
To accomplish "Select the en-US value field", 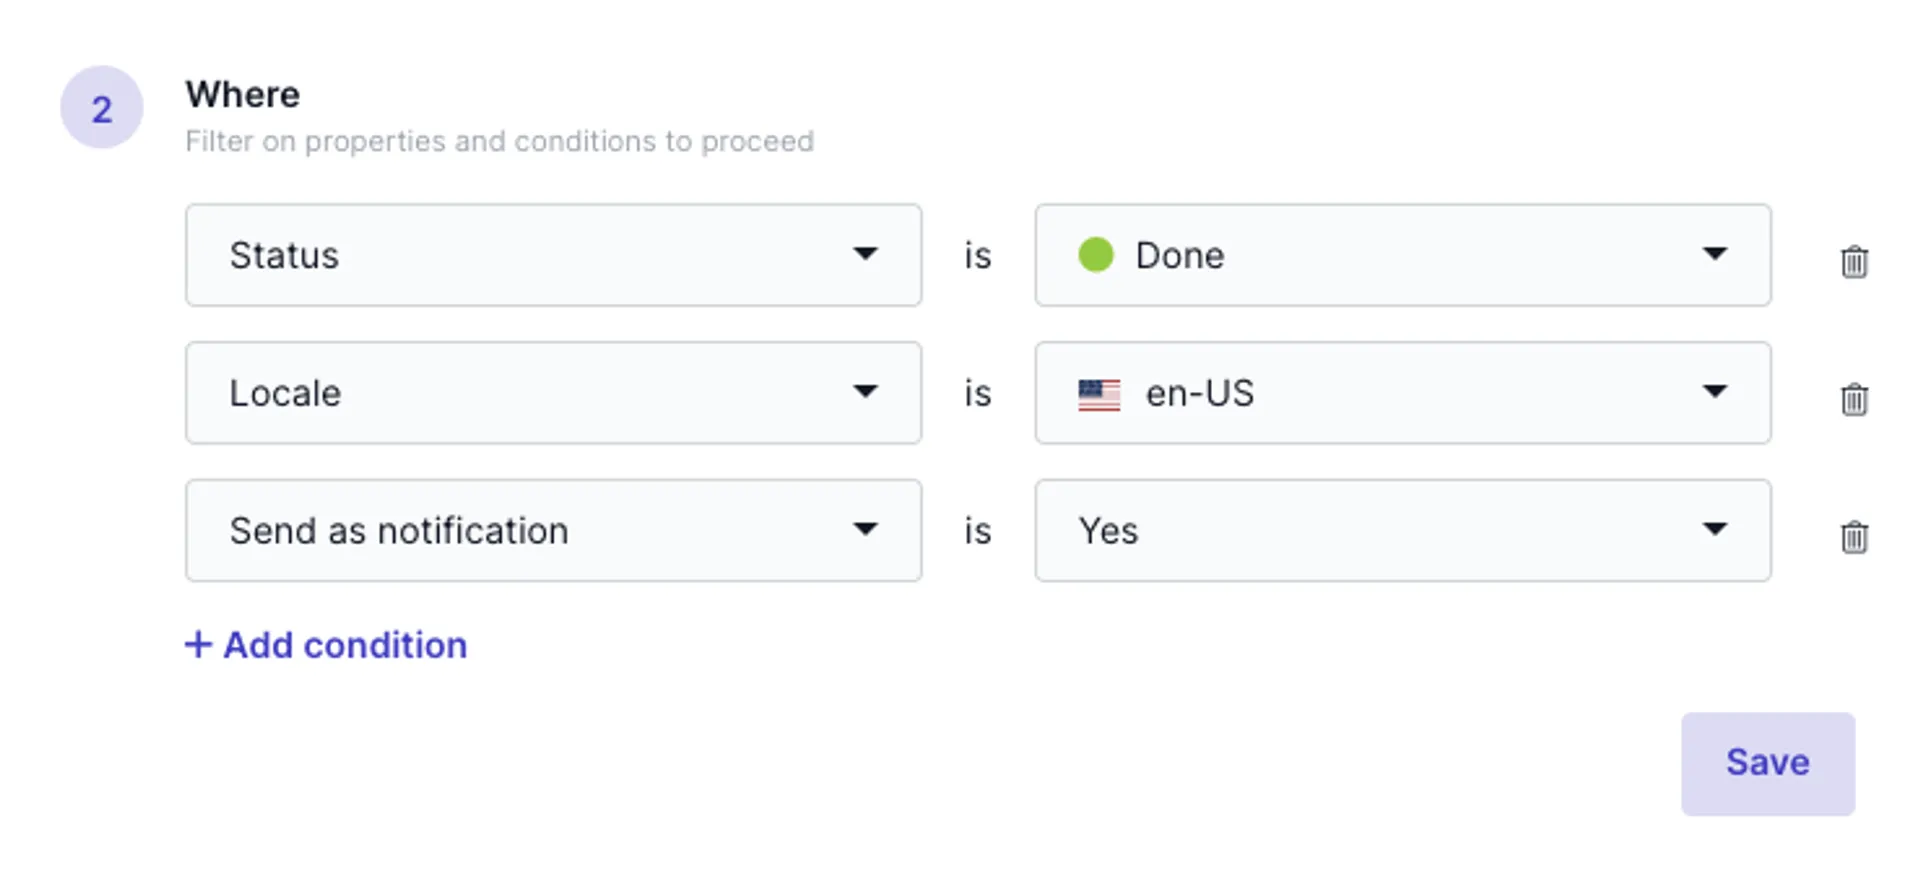I will point(1403,393).
